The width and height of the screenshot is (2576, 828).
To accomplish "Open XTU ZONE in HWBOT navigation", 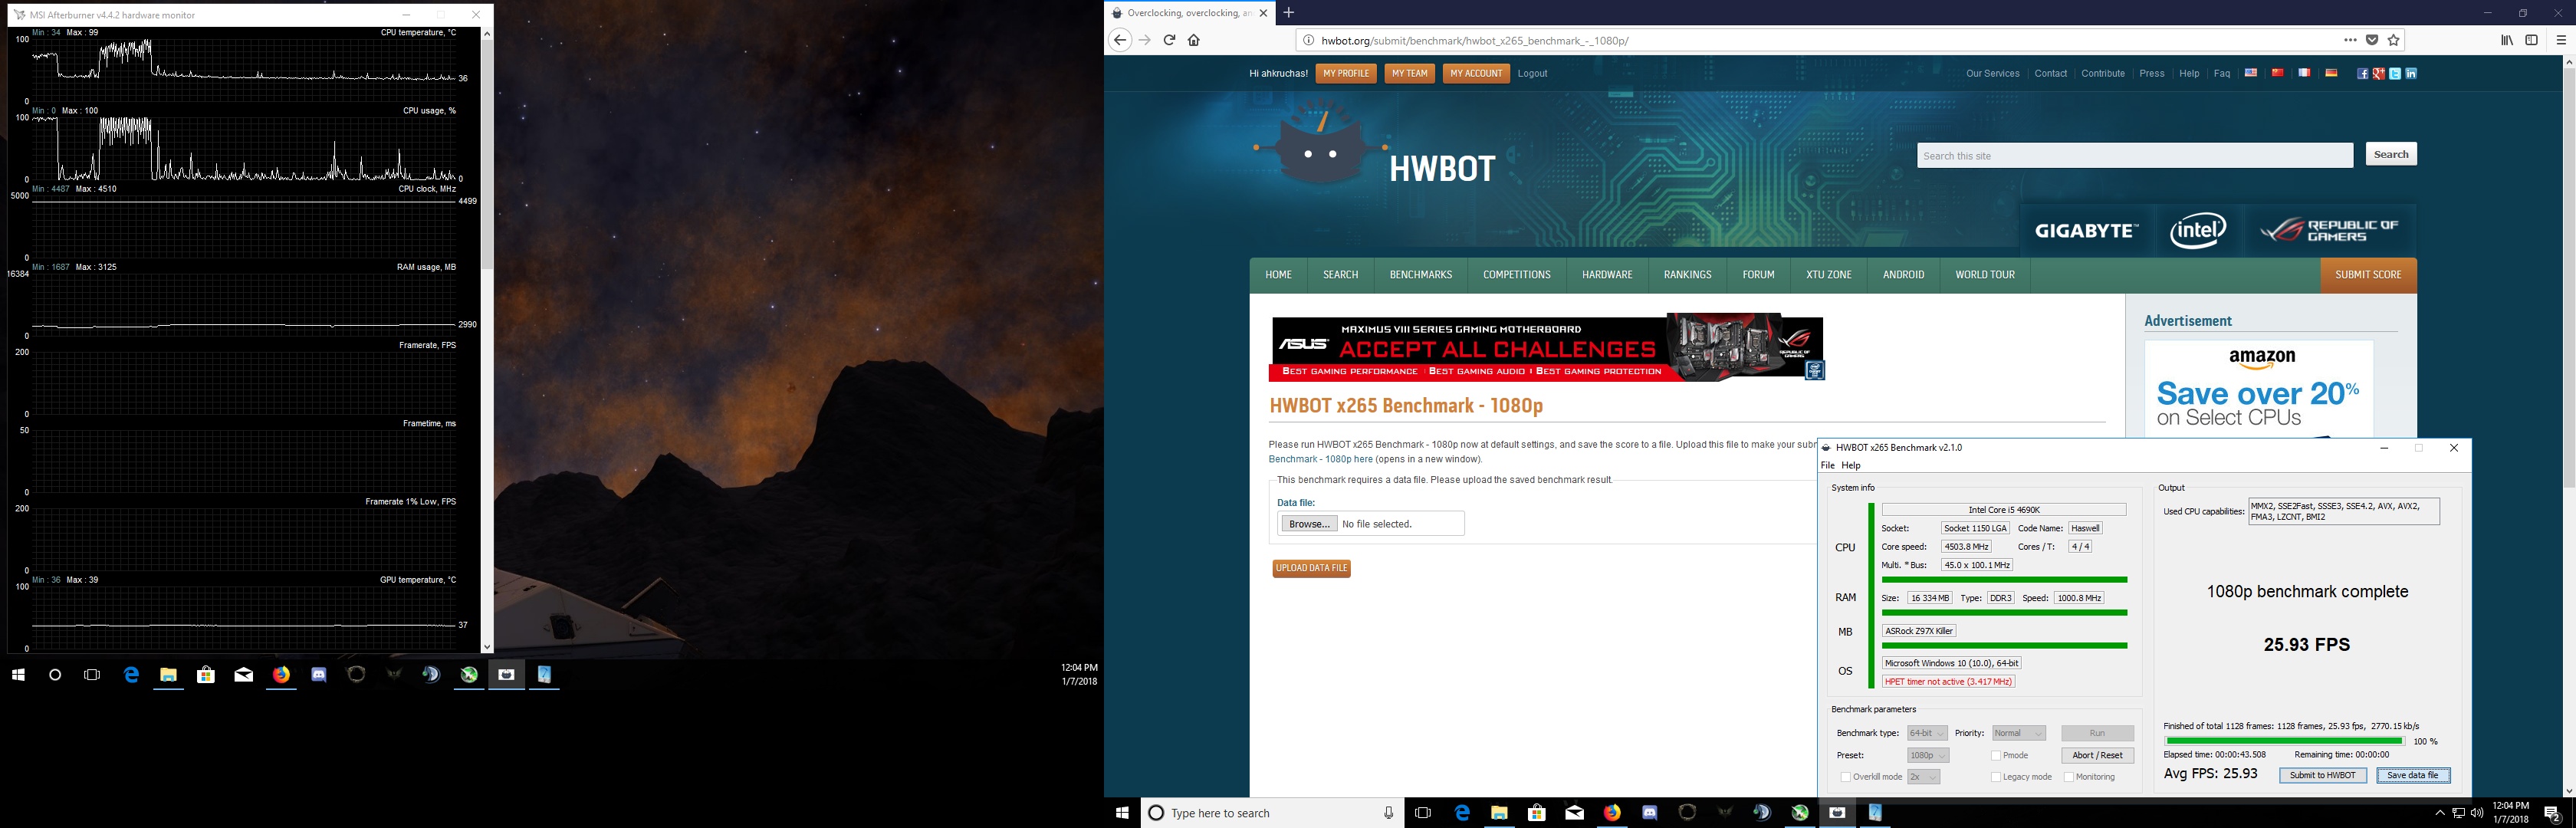I will [1829, 275].
